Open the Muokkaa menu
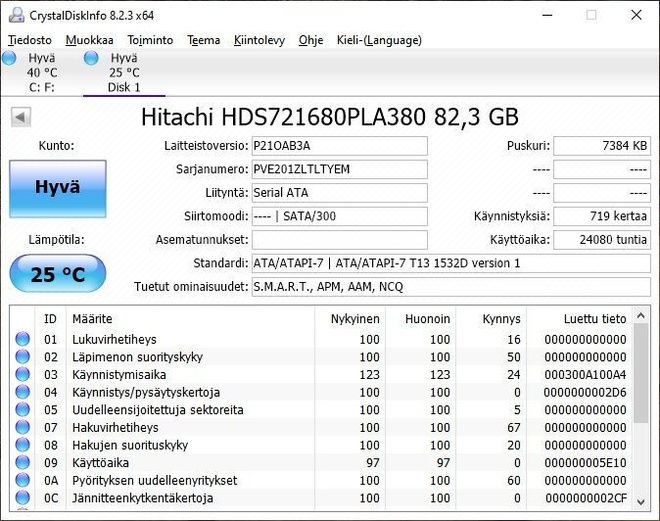 89,40
